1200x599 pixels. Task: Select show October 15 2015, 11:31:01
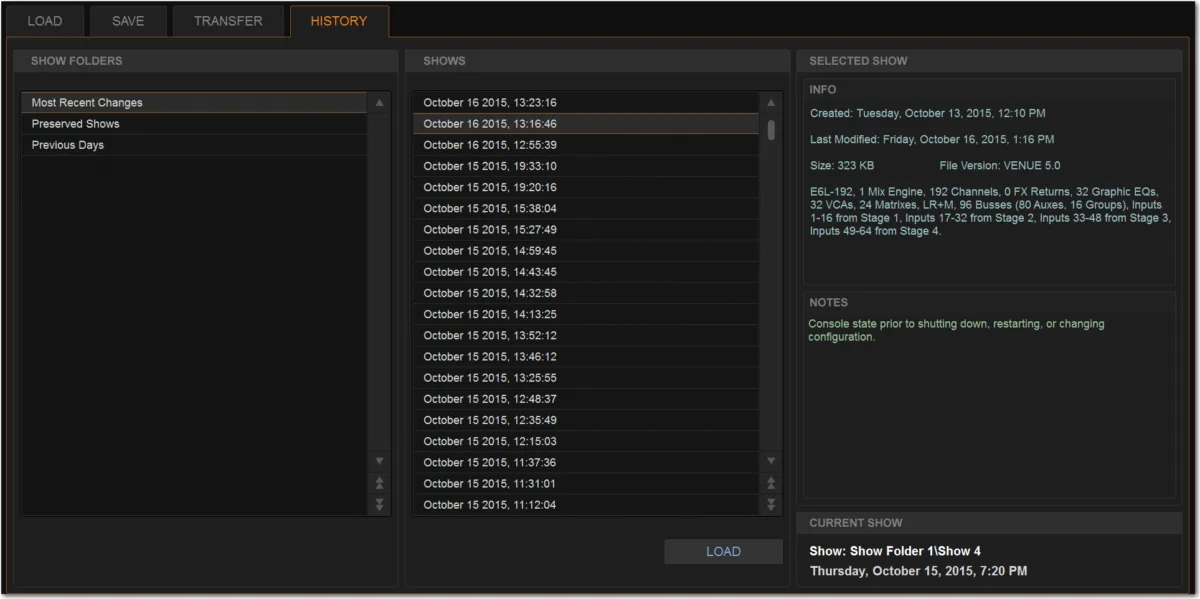586,483
